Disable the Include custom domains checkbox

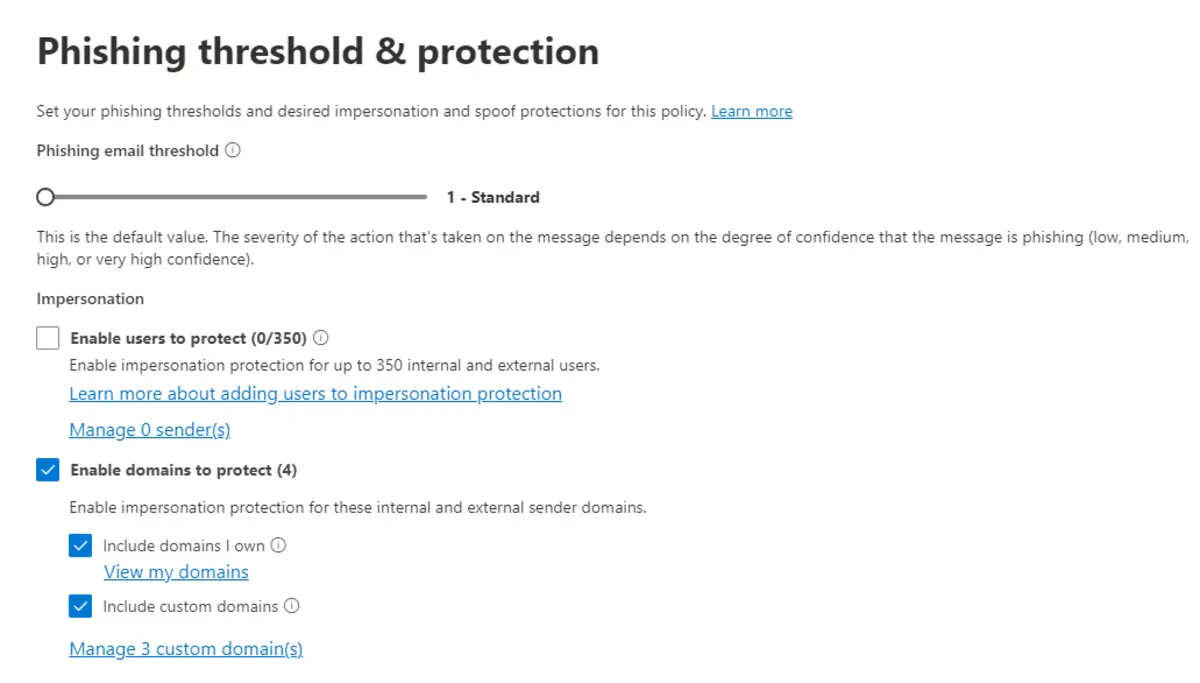click(x=81, y=606)
